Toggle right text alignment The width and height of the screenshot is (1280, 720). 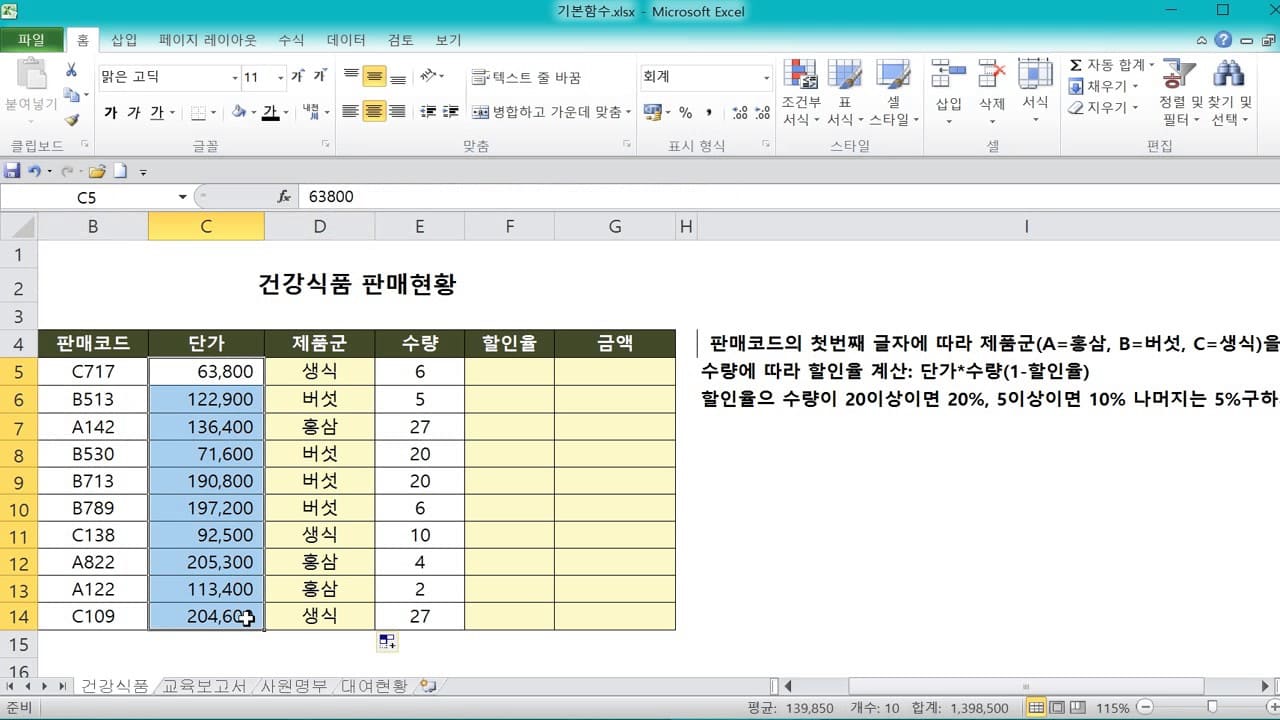tap(397, 112)
